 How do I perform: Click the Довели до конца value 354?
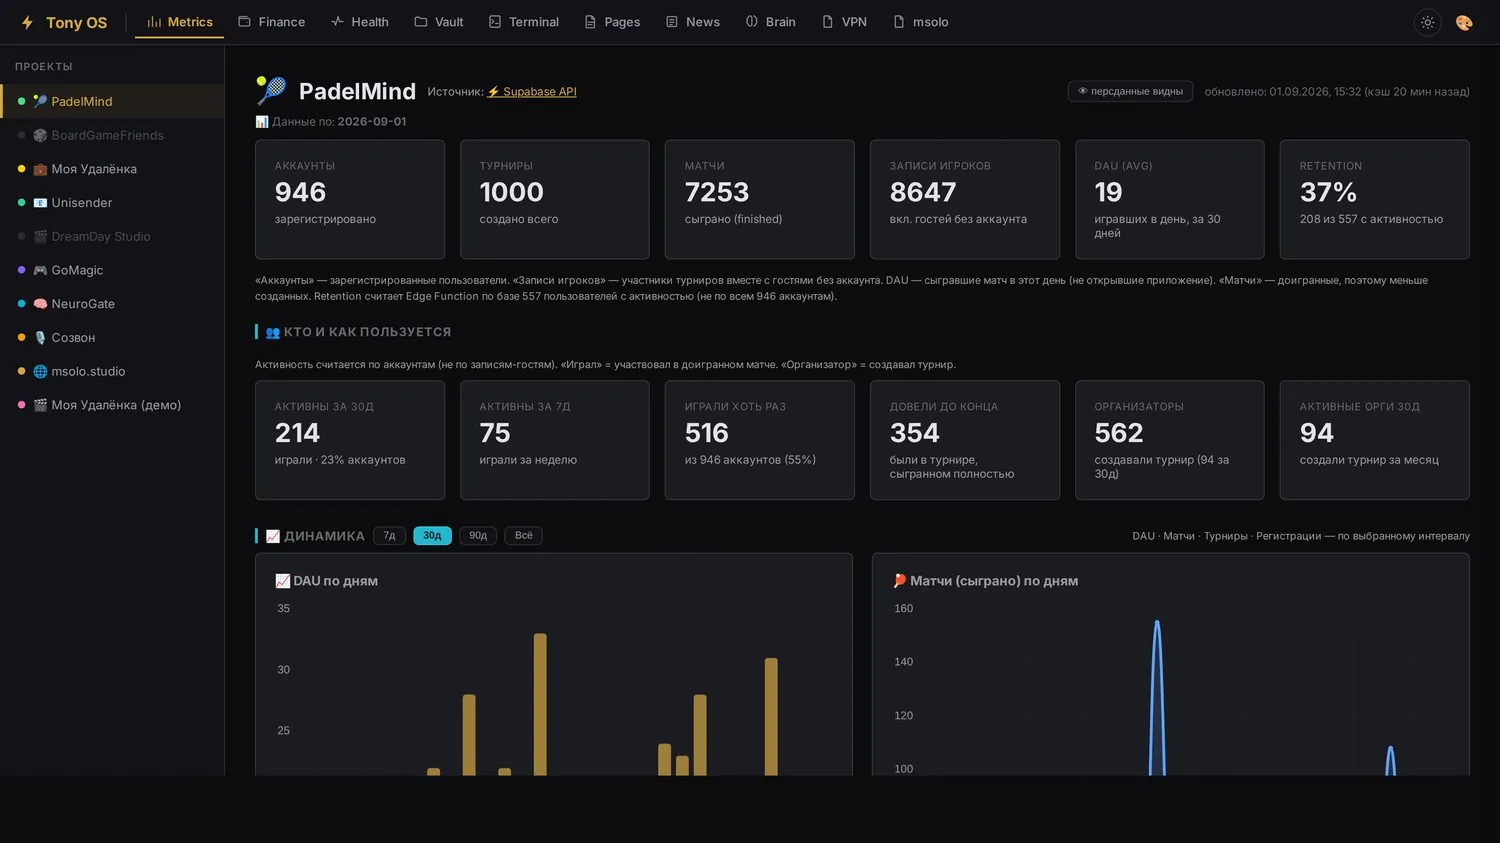pos(914,433)
